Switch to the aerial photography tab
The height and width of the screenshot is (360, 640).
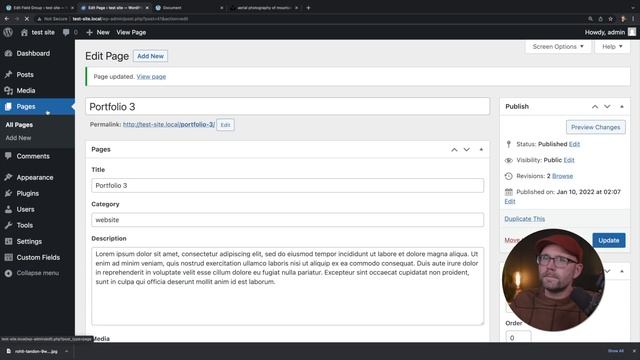pos(264,7)
